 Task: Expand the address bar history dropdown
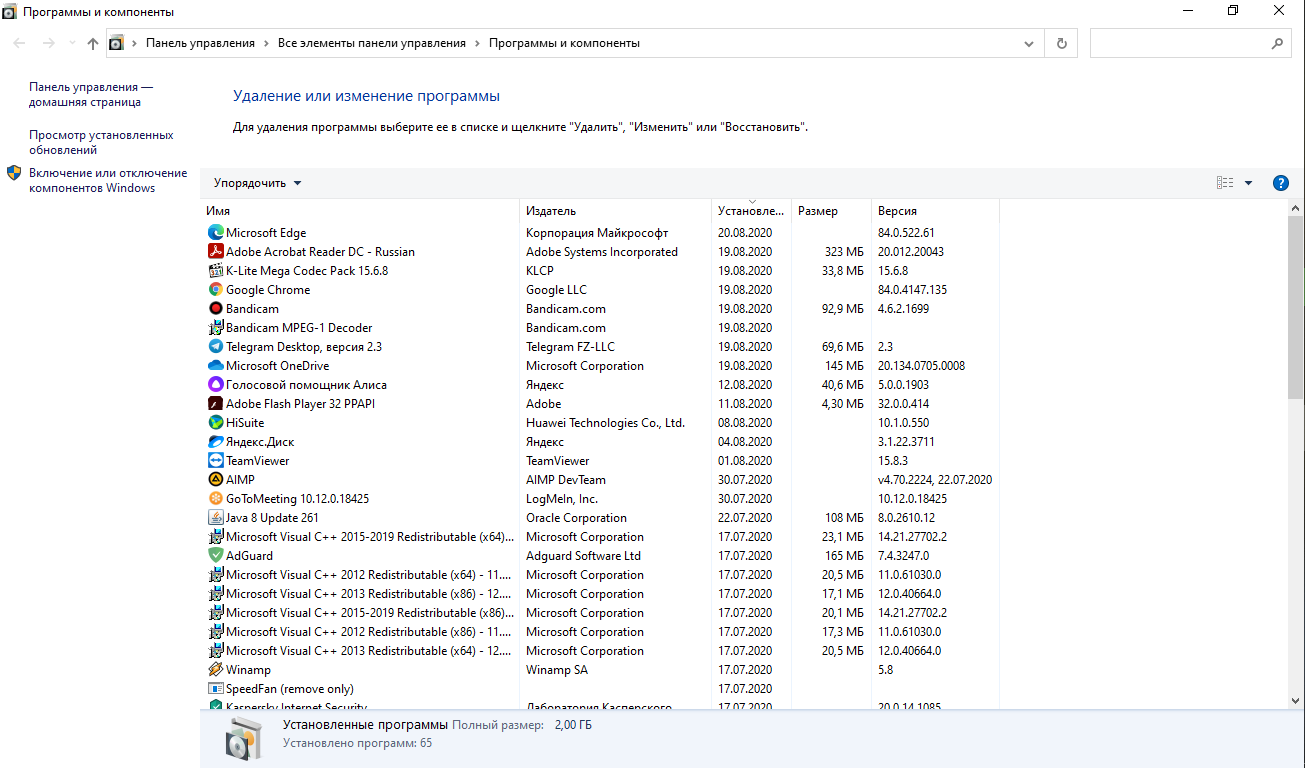pyautogui.click(x=1029, y=44)
